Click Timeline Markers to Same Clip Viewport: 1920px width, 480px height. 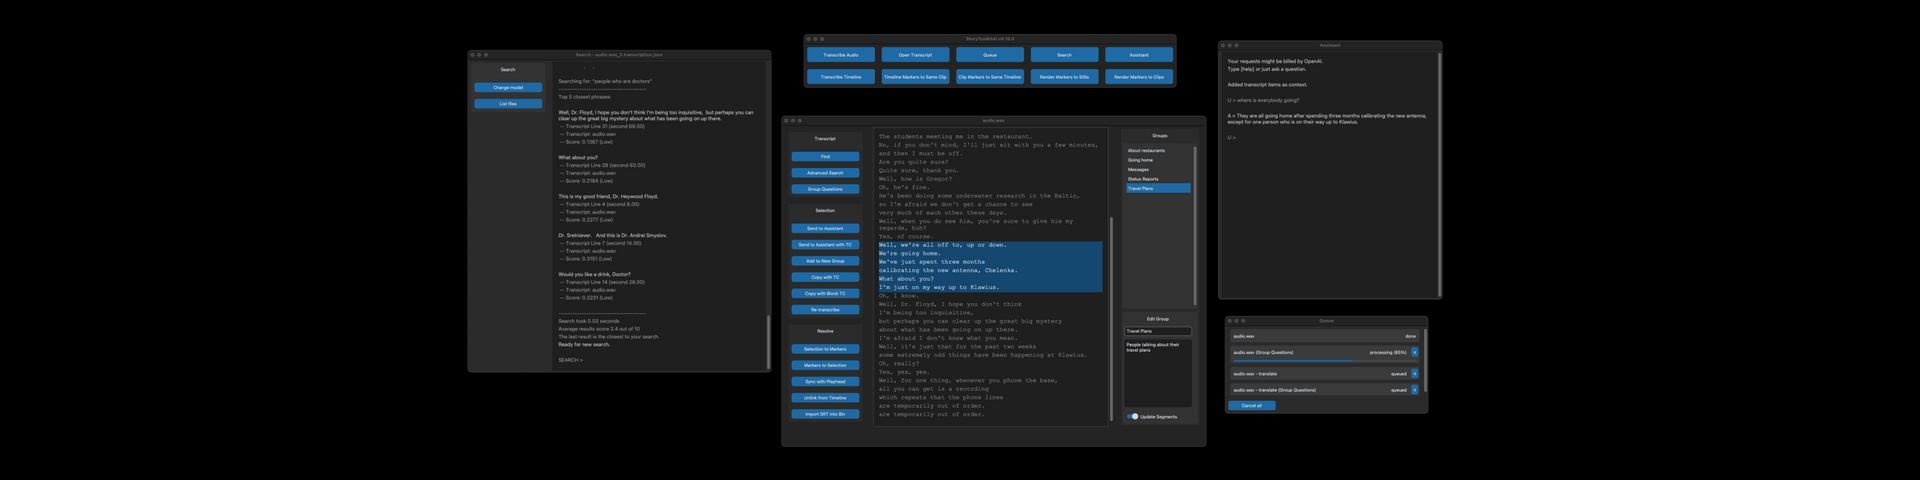coord(914,77)
